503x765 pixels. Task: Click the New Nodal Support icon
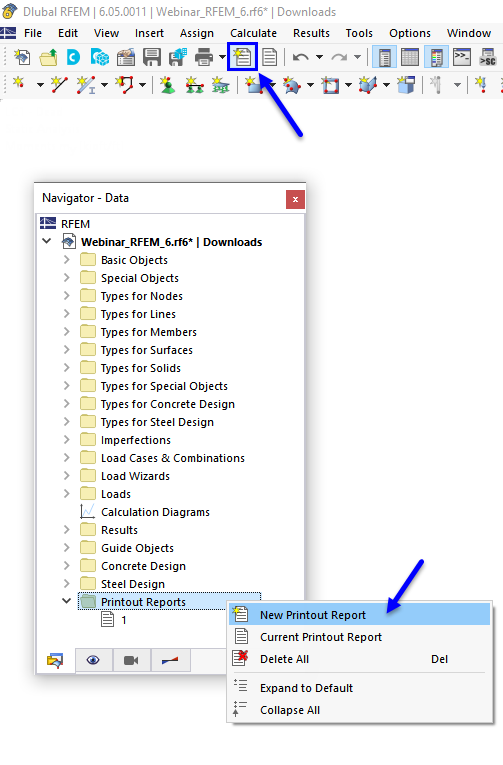[167, 85]
